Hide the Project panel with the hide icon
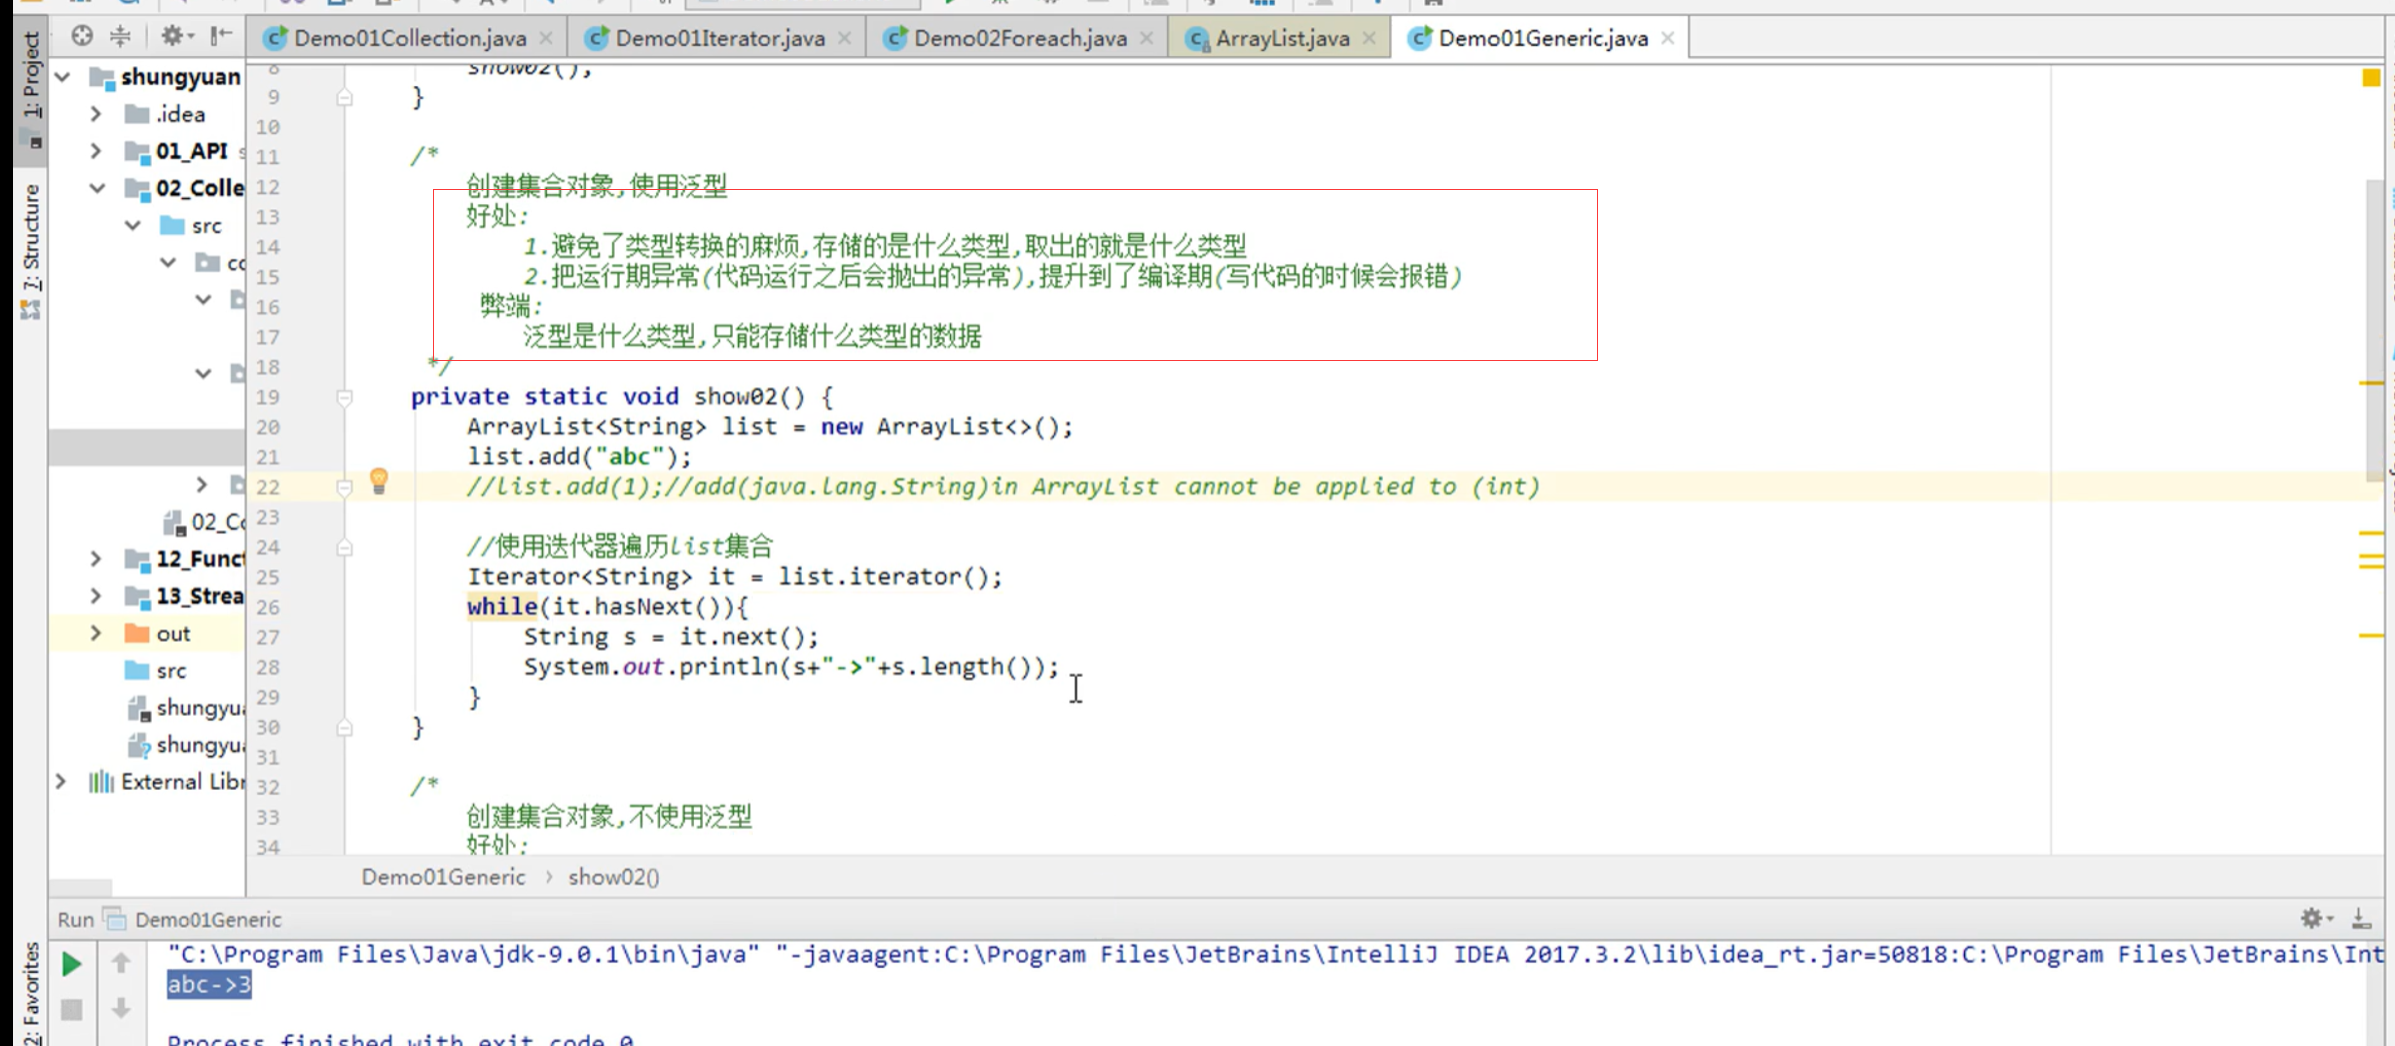This screenshot has width=2395, height=1046. pos(221,36)
